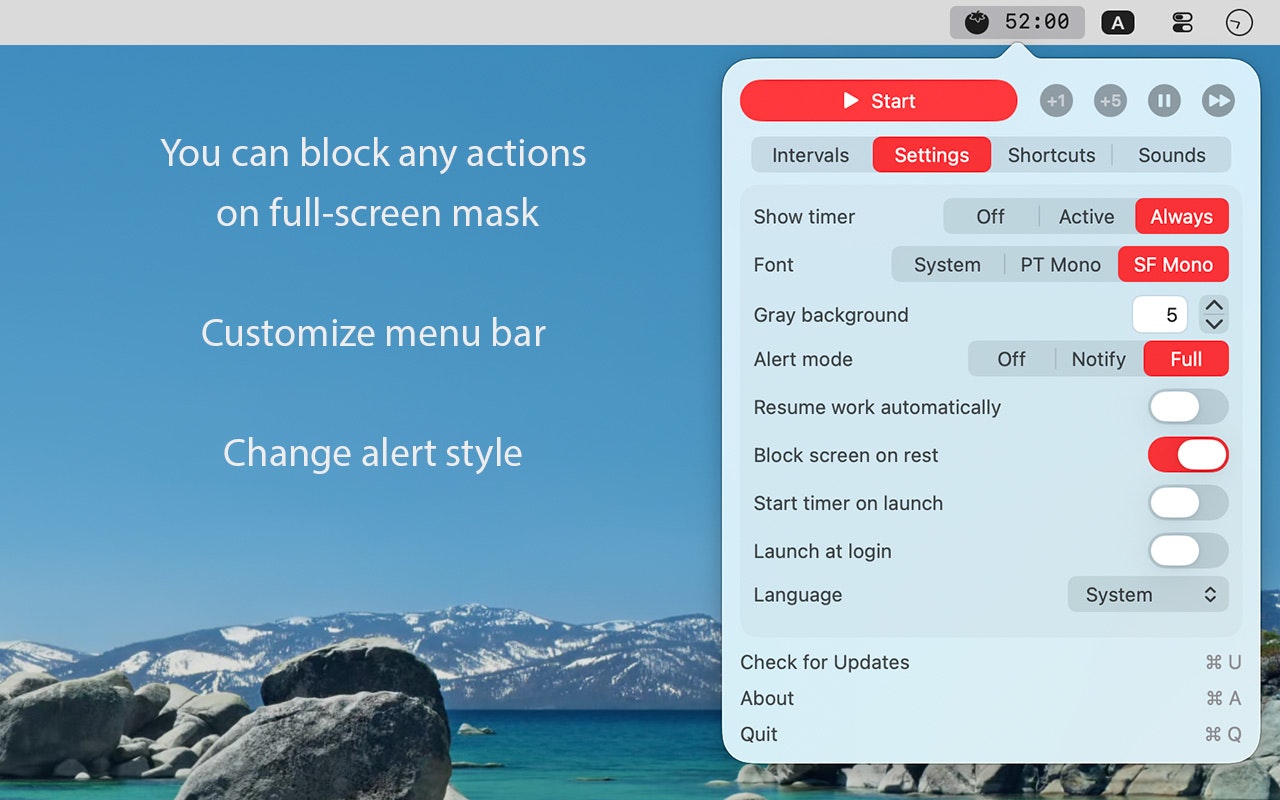Add five minutes with the +5 icon
The height and width of the screenshot is (800, 1280).
pos(1110,100)
